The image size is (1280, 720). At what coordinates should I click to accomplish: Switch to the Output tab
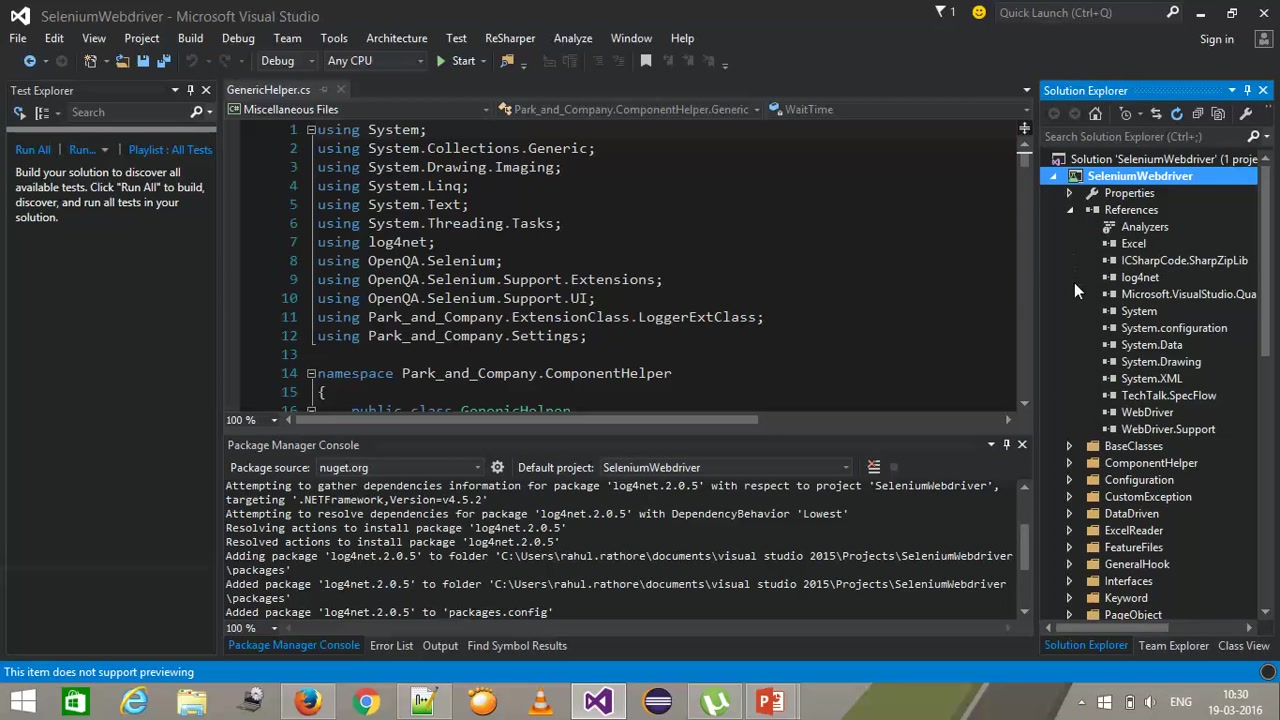440,645
